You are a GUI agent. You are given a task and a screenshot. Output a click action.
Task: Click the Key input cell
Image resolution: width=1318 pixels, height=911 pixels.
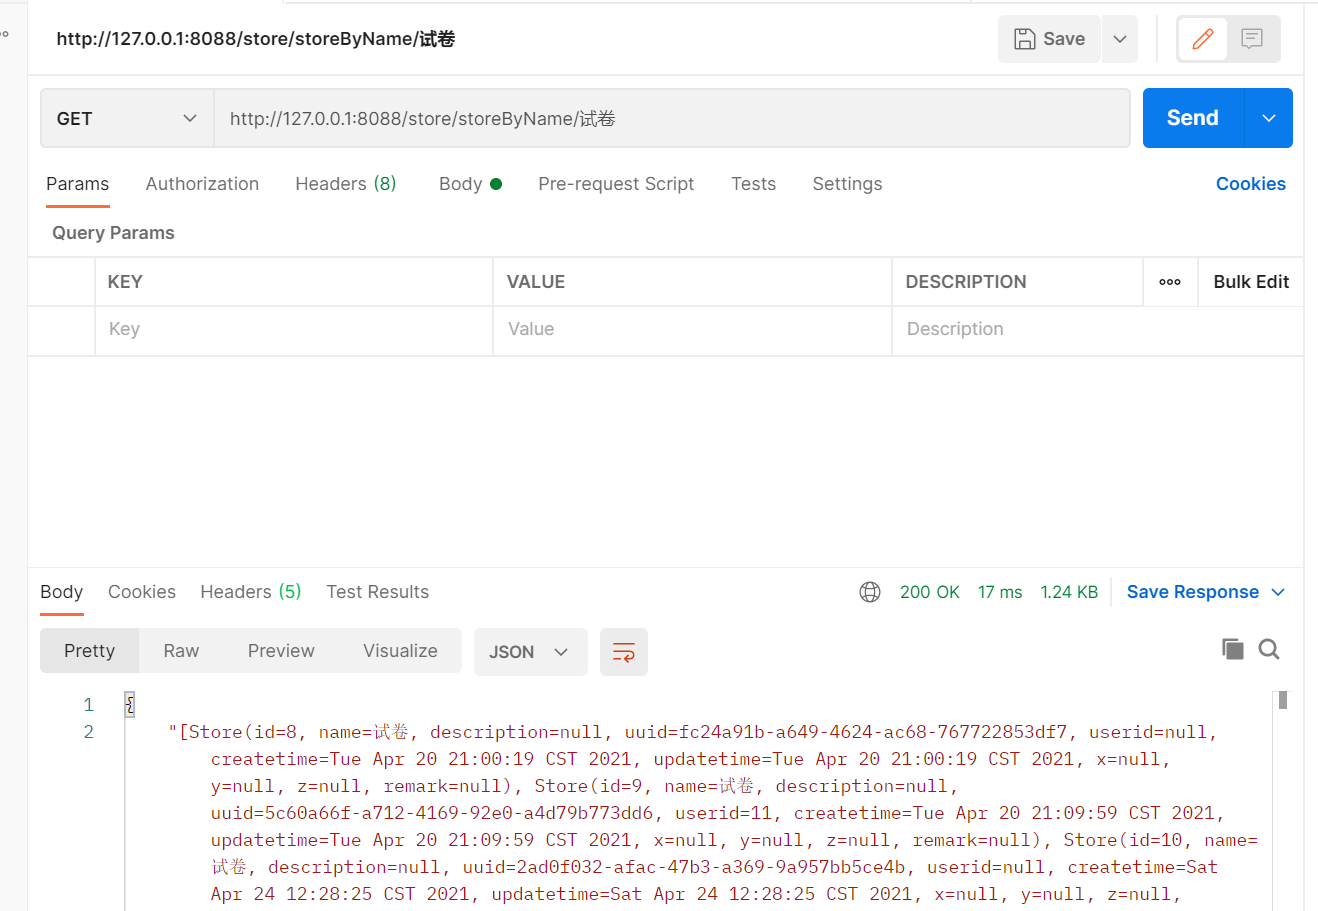294,330
